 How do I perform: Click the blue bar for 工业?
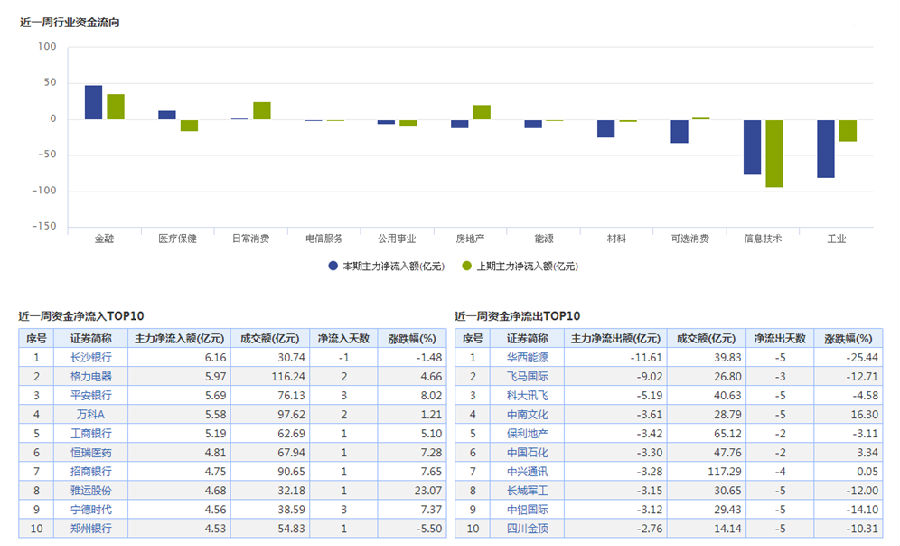826,149
